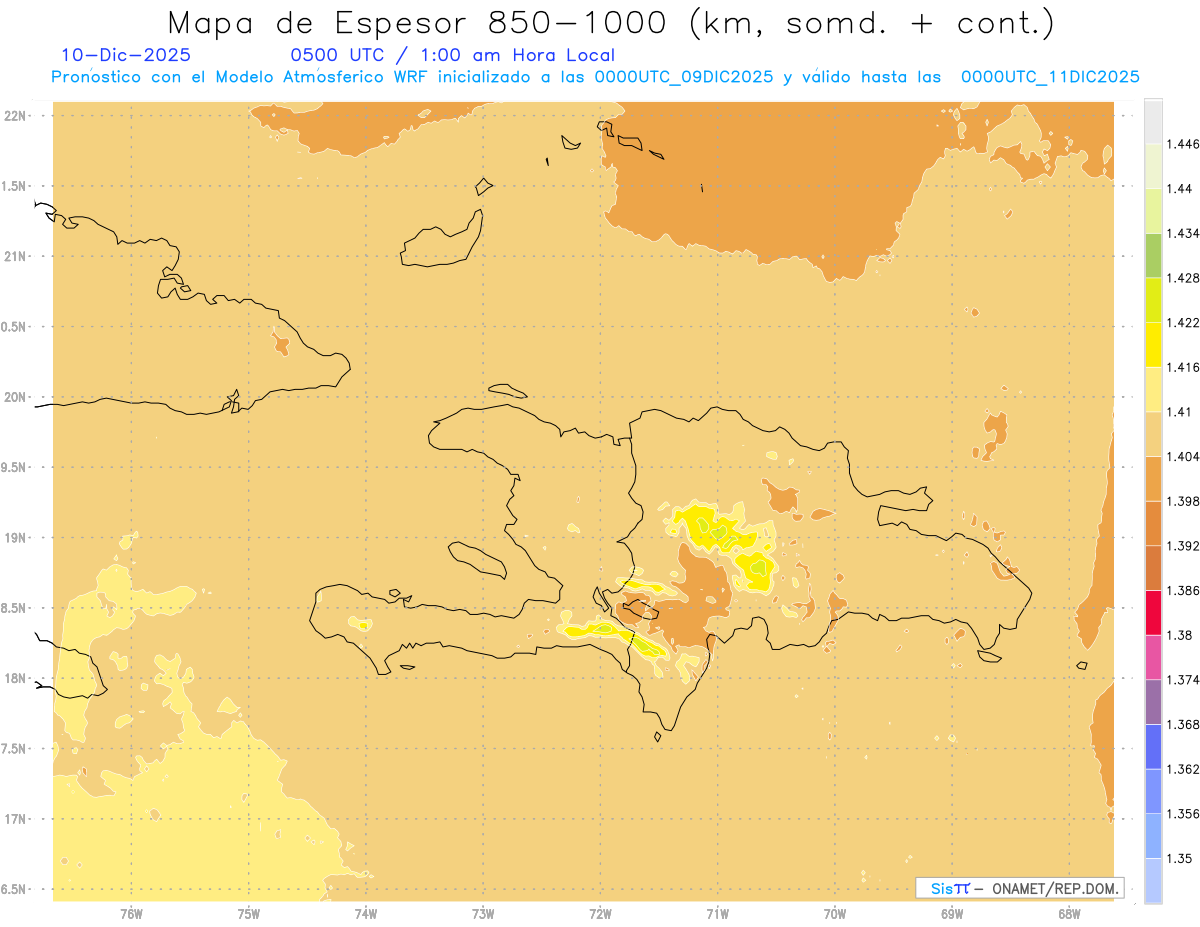Click the gray swatch above the 1.446 label
This screenshot has width=1200, height=927.
click(x=1153, y=121)
